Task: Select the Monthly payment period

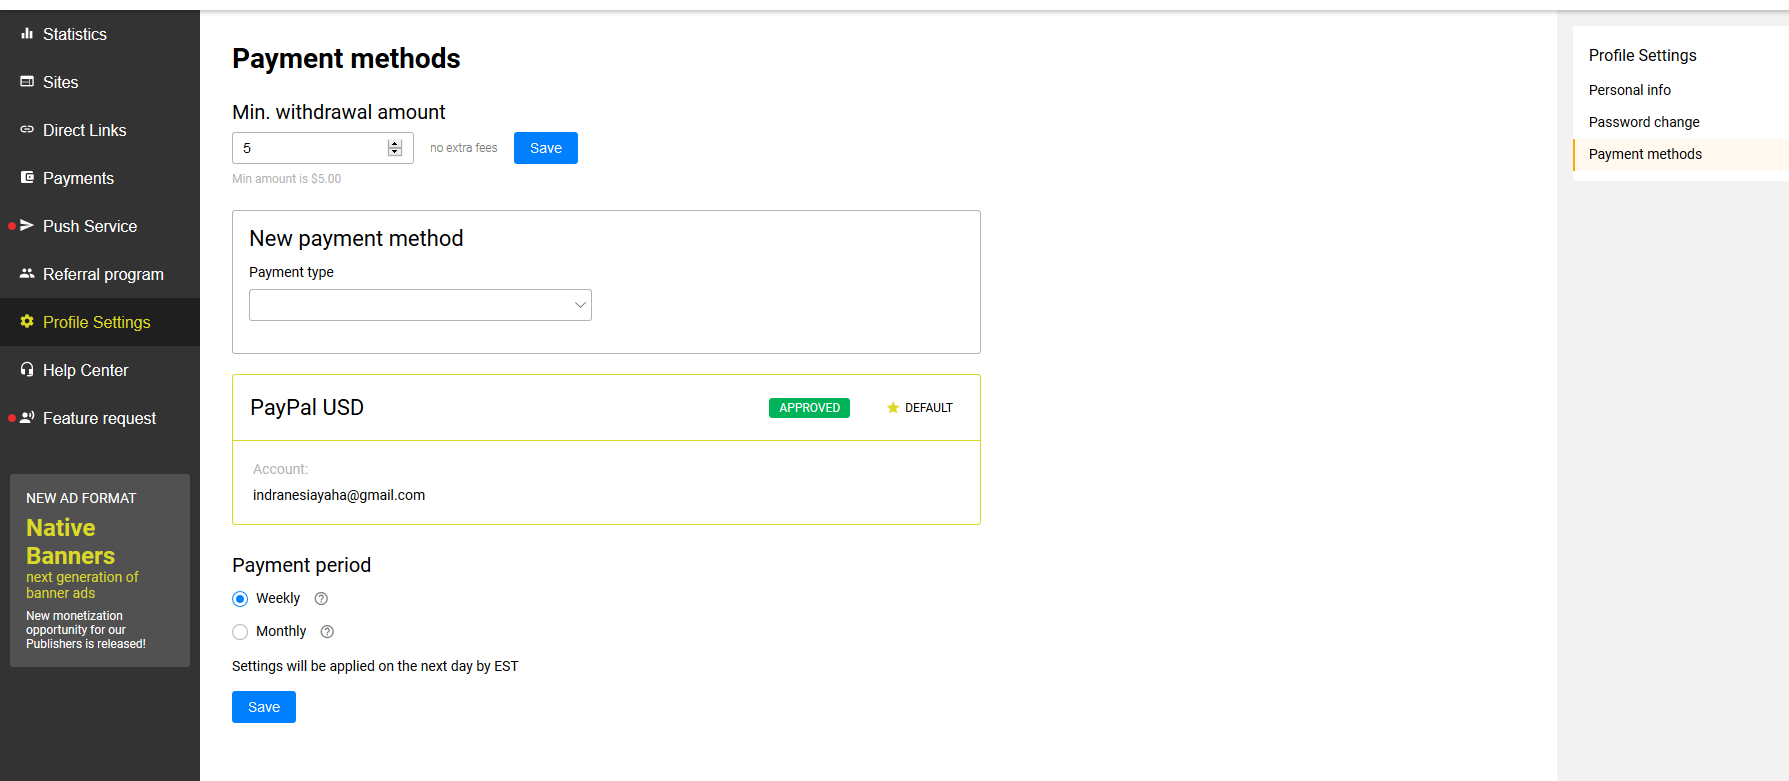Action: pos(240,632)
